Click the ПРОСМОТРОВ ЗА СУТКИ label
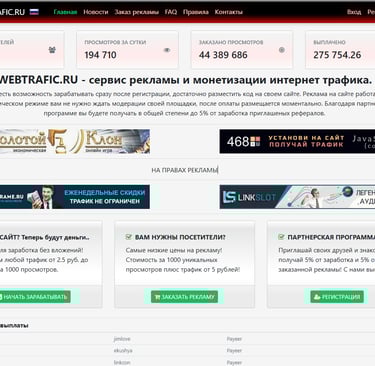The image size is (375, 366). pyautogui.click(x=115, y=42)
